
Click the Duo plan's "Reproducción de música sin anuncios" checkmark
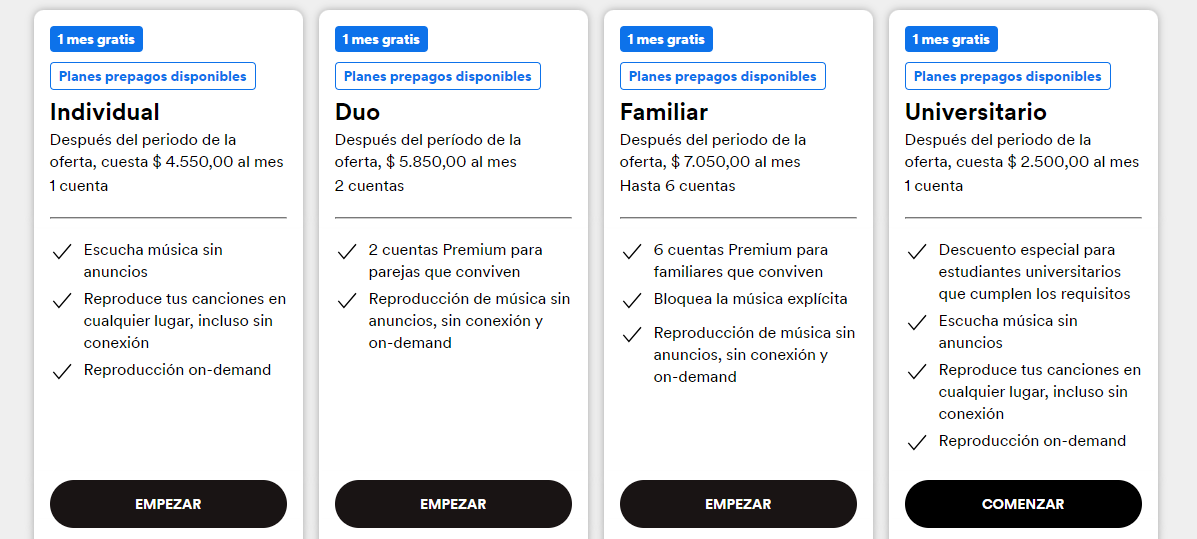pyautogui.click(x=347, y=300)
